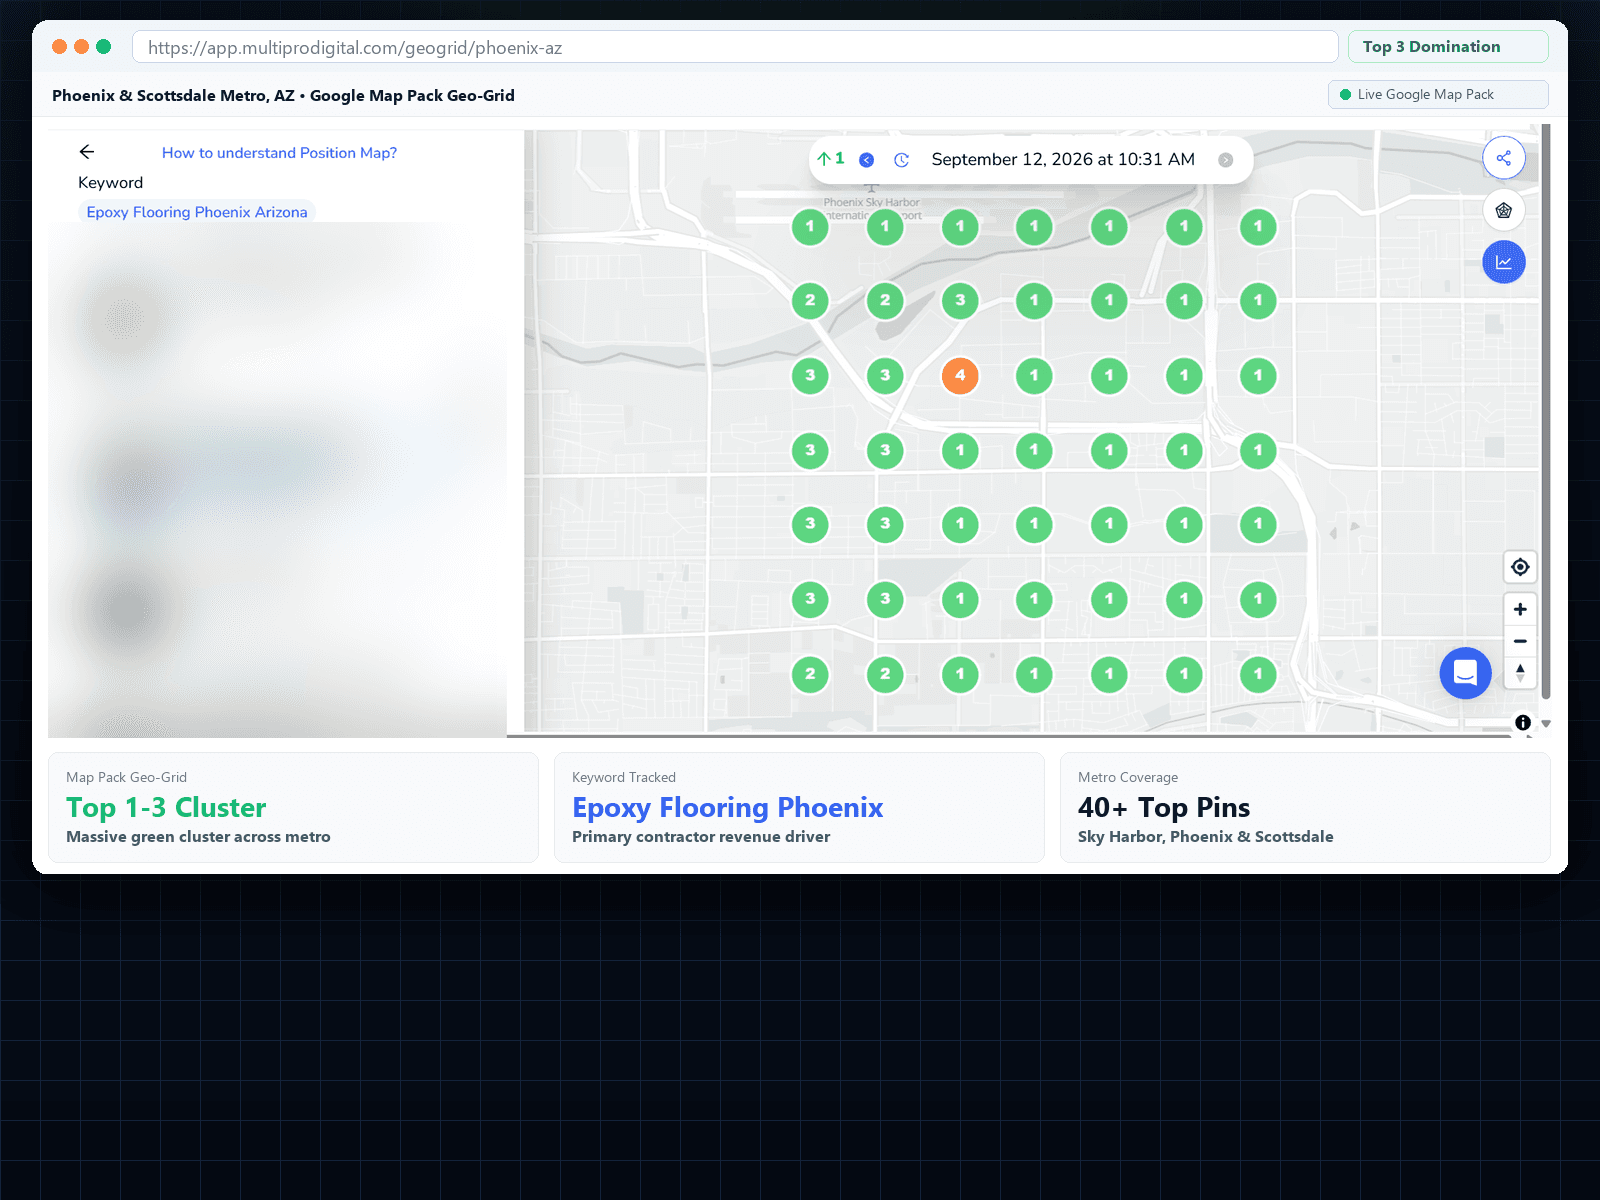This screenshot has height=1200, width=1600.
Task: Open the share icon button
Action: 1503,158
